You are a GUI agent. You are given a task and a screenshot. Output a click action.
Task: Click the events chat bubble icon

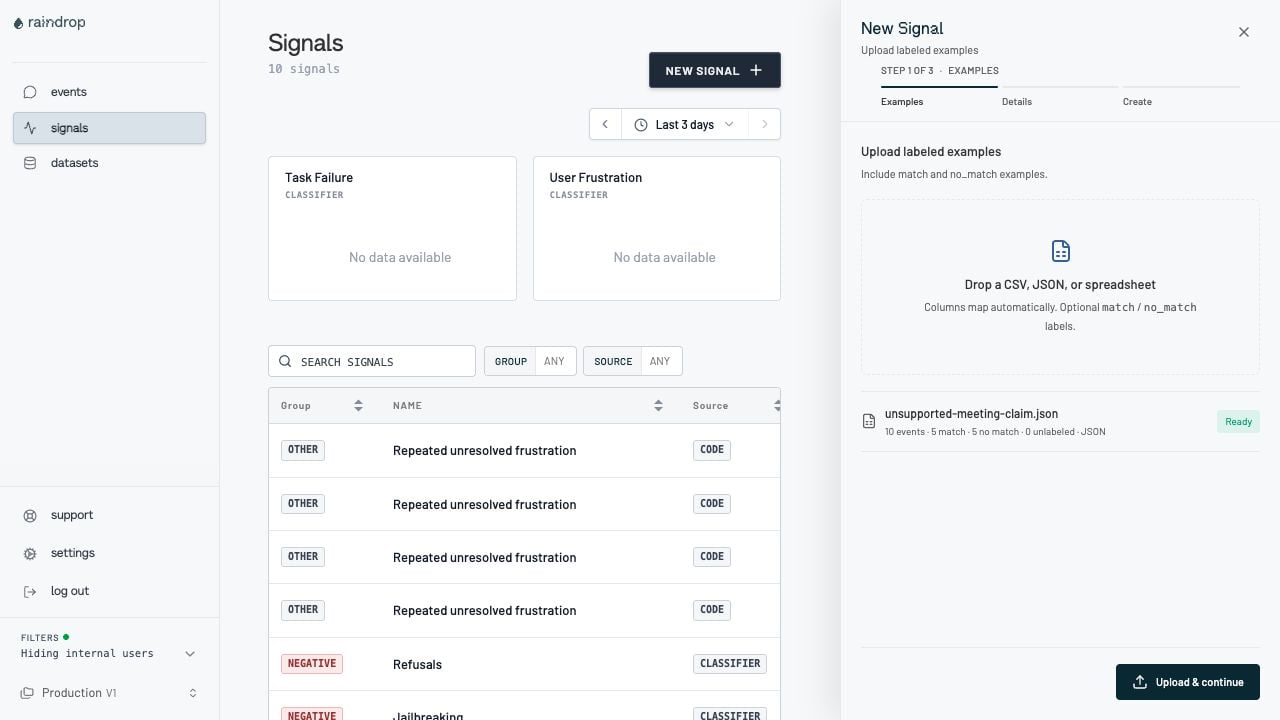(x=30, y=92)
